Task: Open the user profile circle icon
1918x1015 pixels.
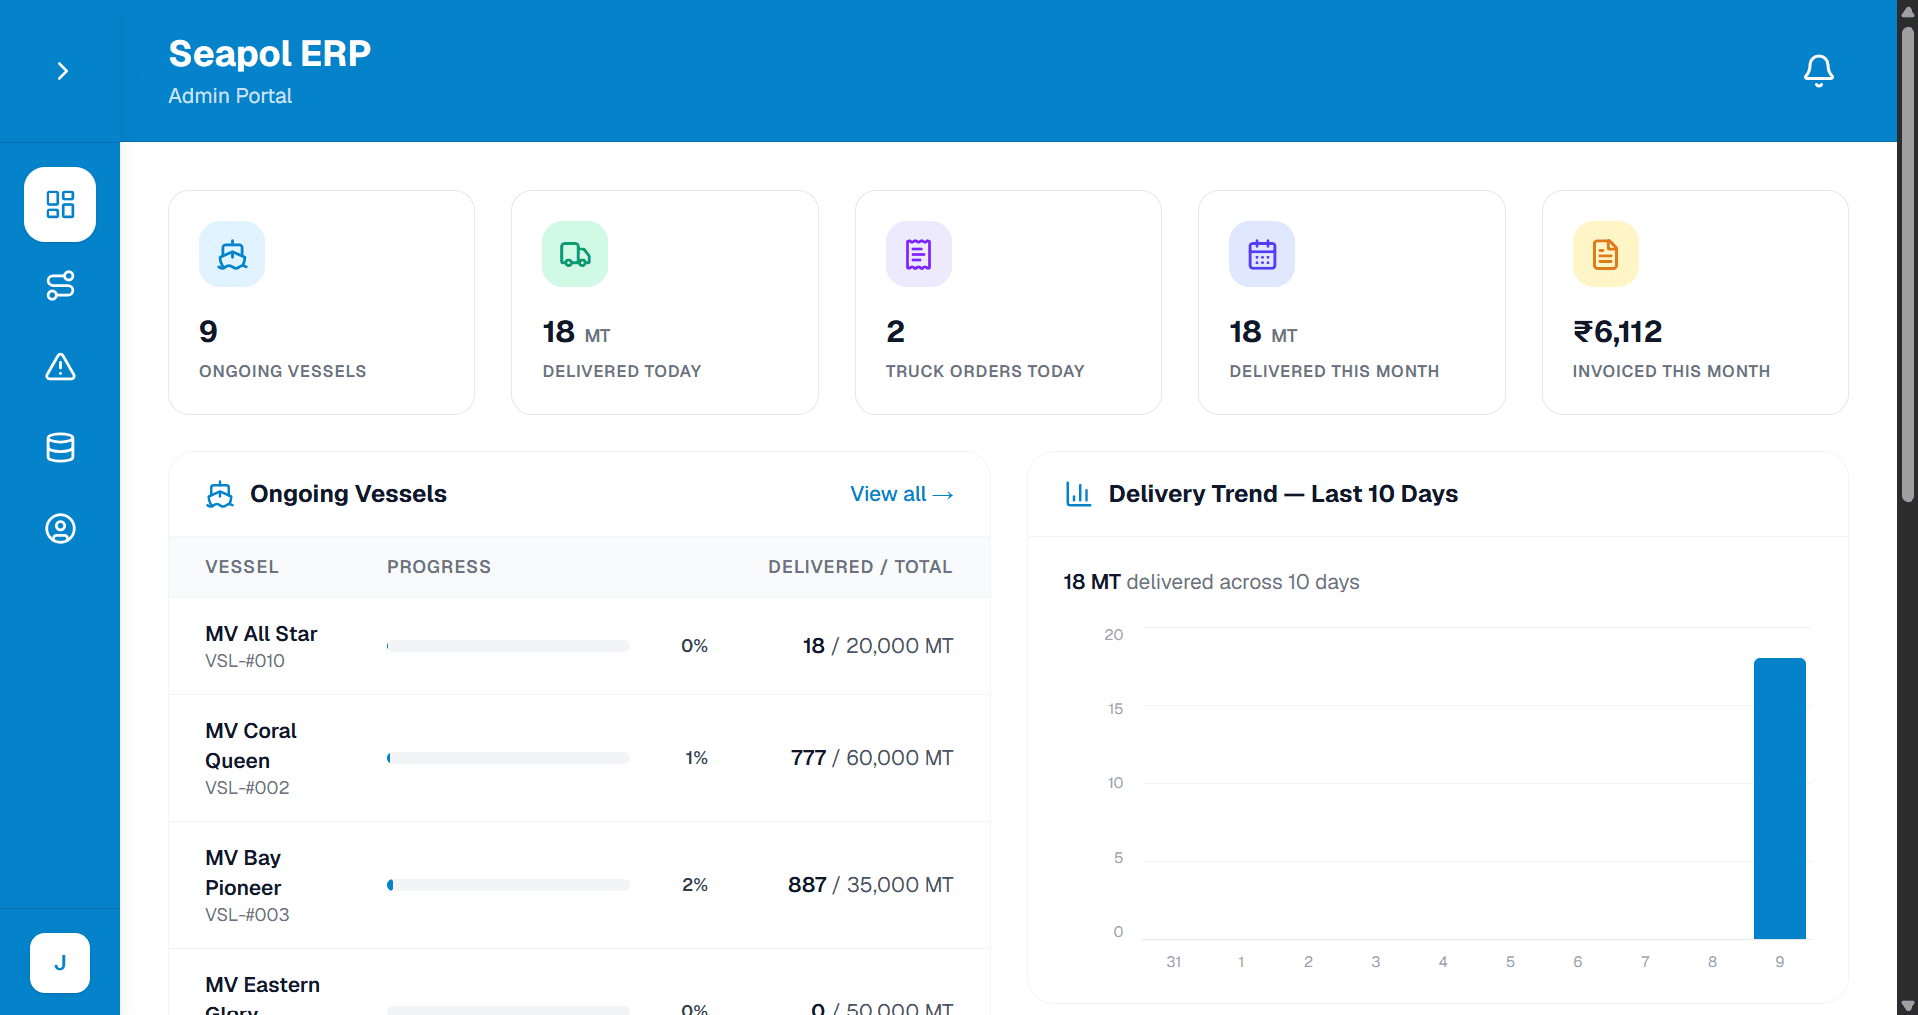Action: coord(60,528)
